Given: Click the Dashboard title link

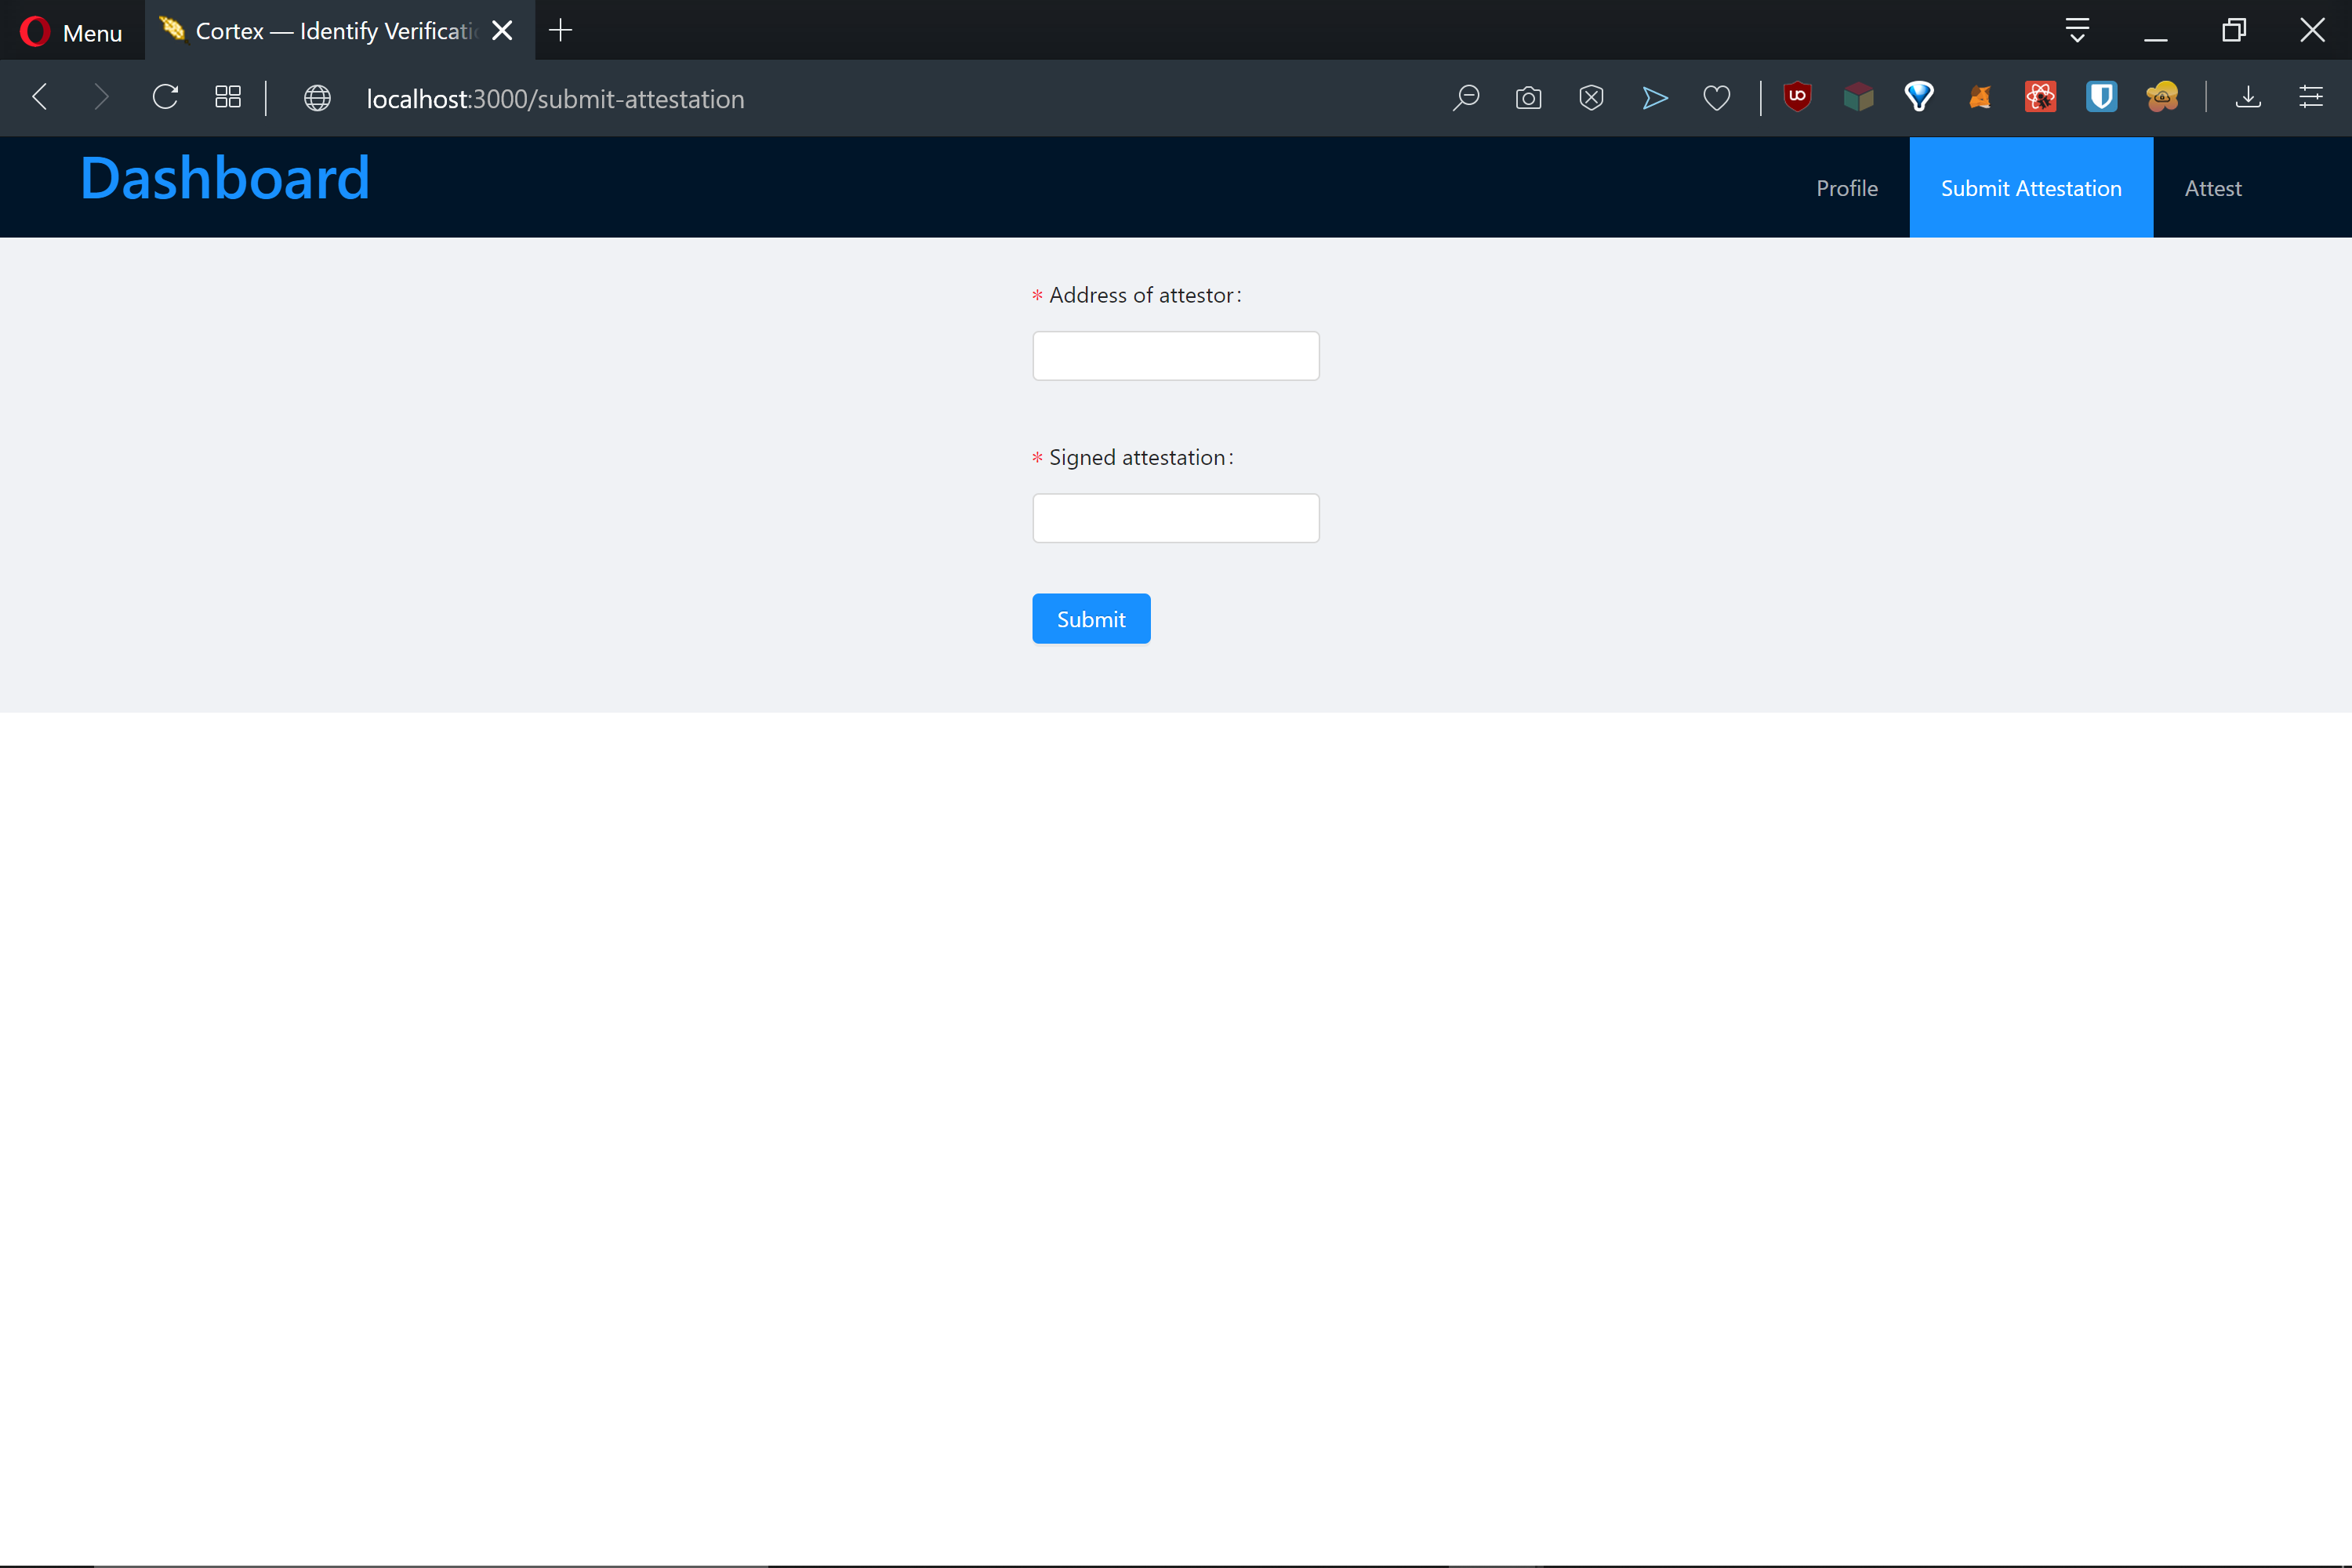Looking at the screenshot, I should [225, 179].
